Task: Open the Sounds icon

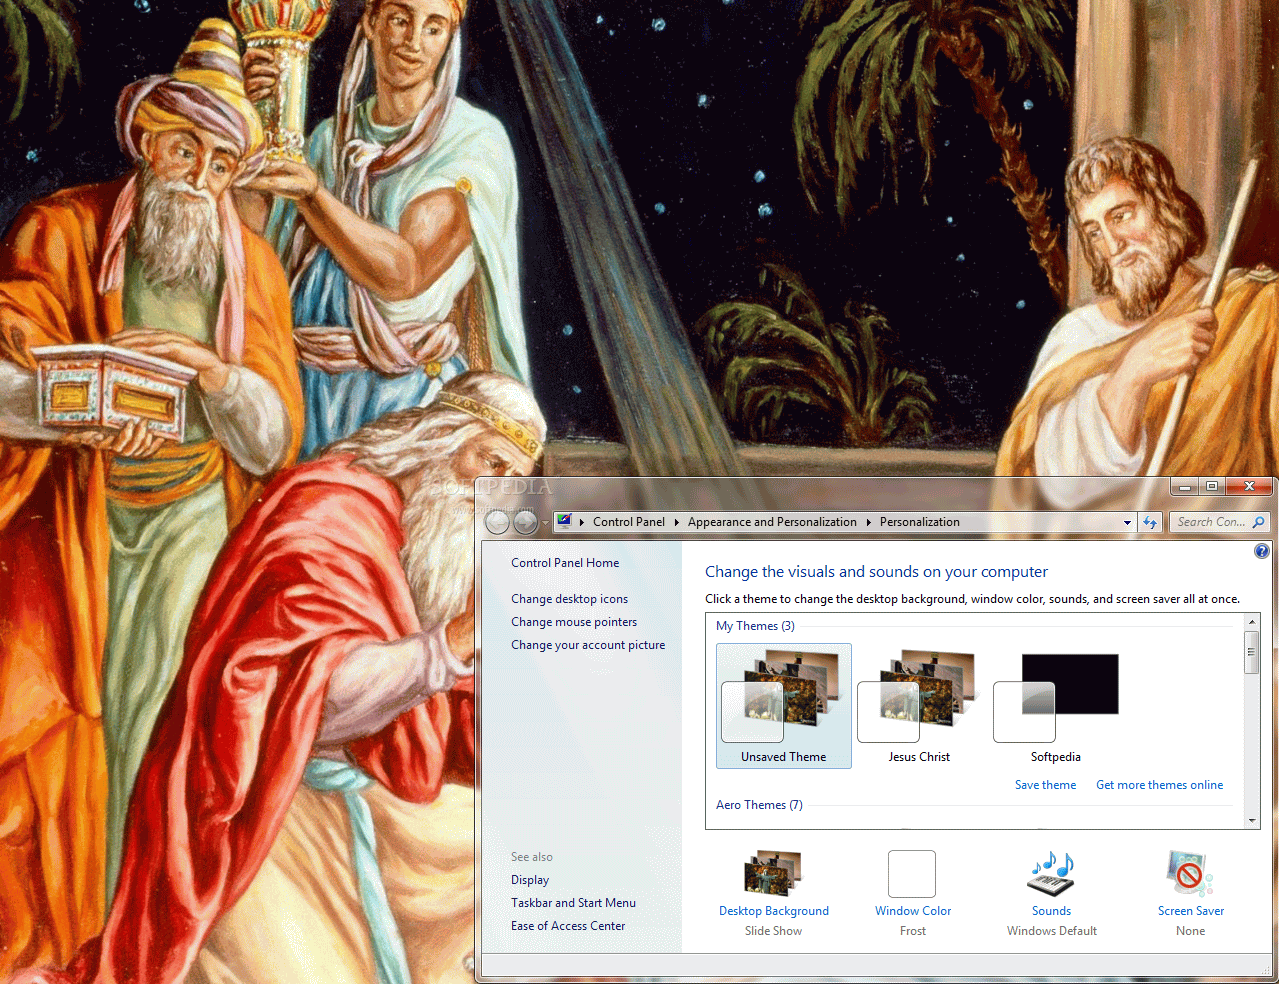Action: pos(1051,873)
